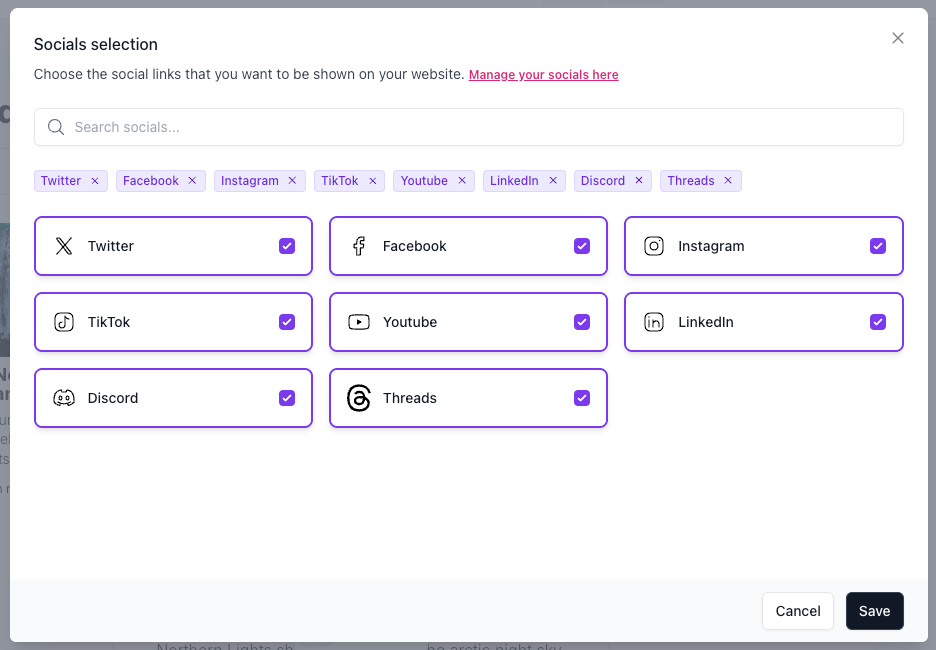Uncheck the Instagram checkbox
The image size is (936, 650).
[x=878, y=246]
